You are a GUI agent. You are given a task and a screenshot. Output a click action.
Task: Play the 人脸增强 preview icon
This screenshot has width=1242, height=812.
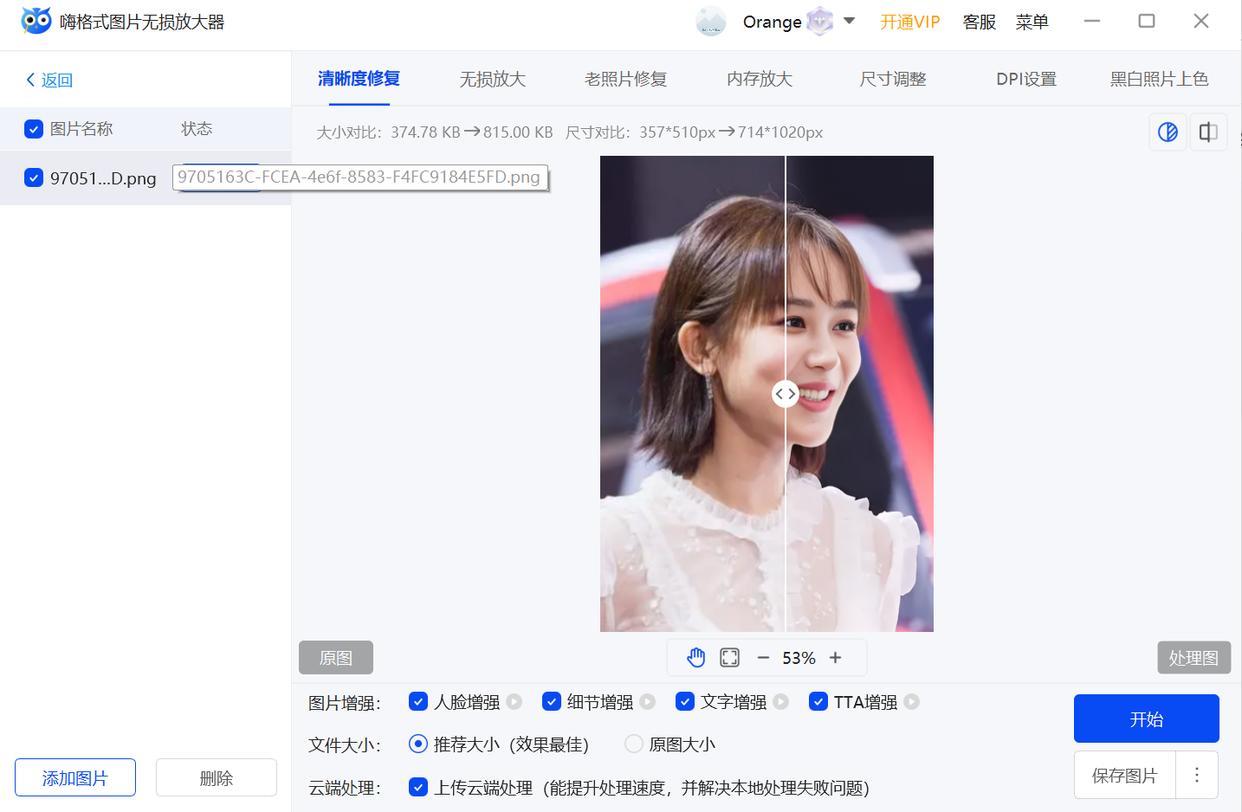(x=514, y=702)
